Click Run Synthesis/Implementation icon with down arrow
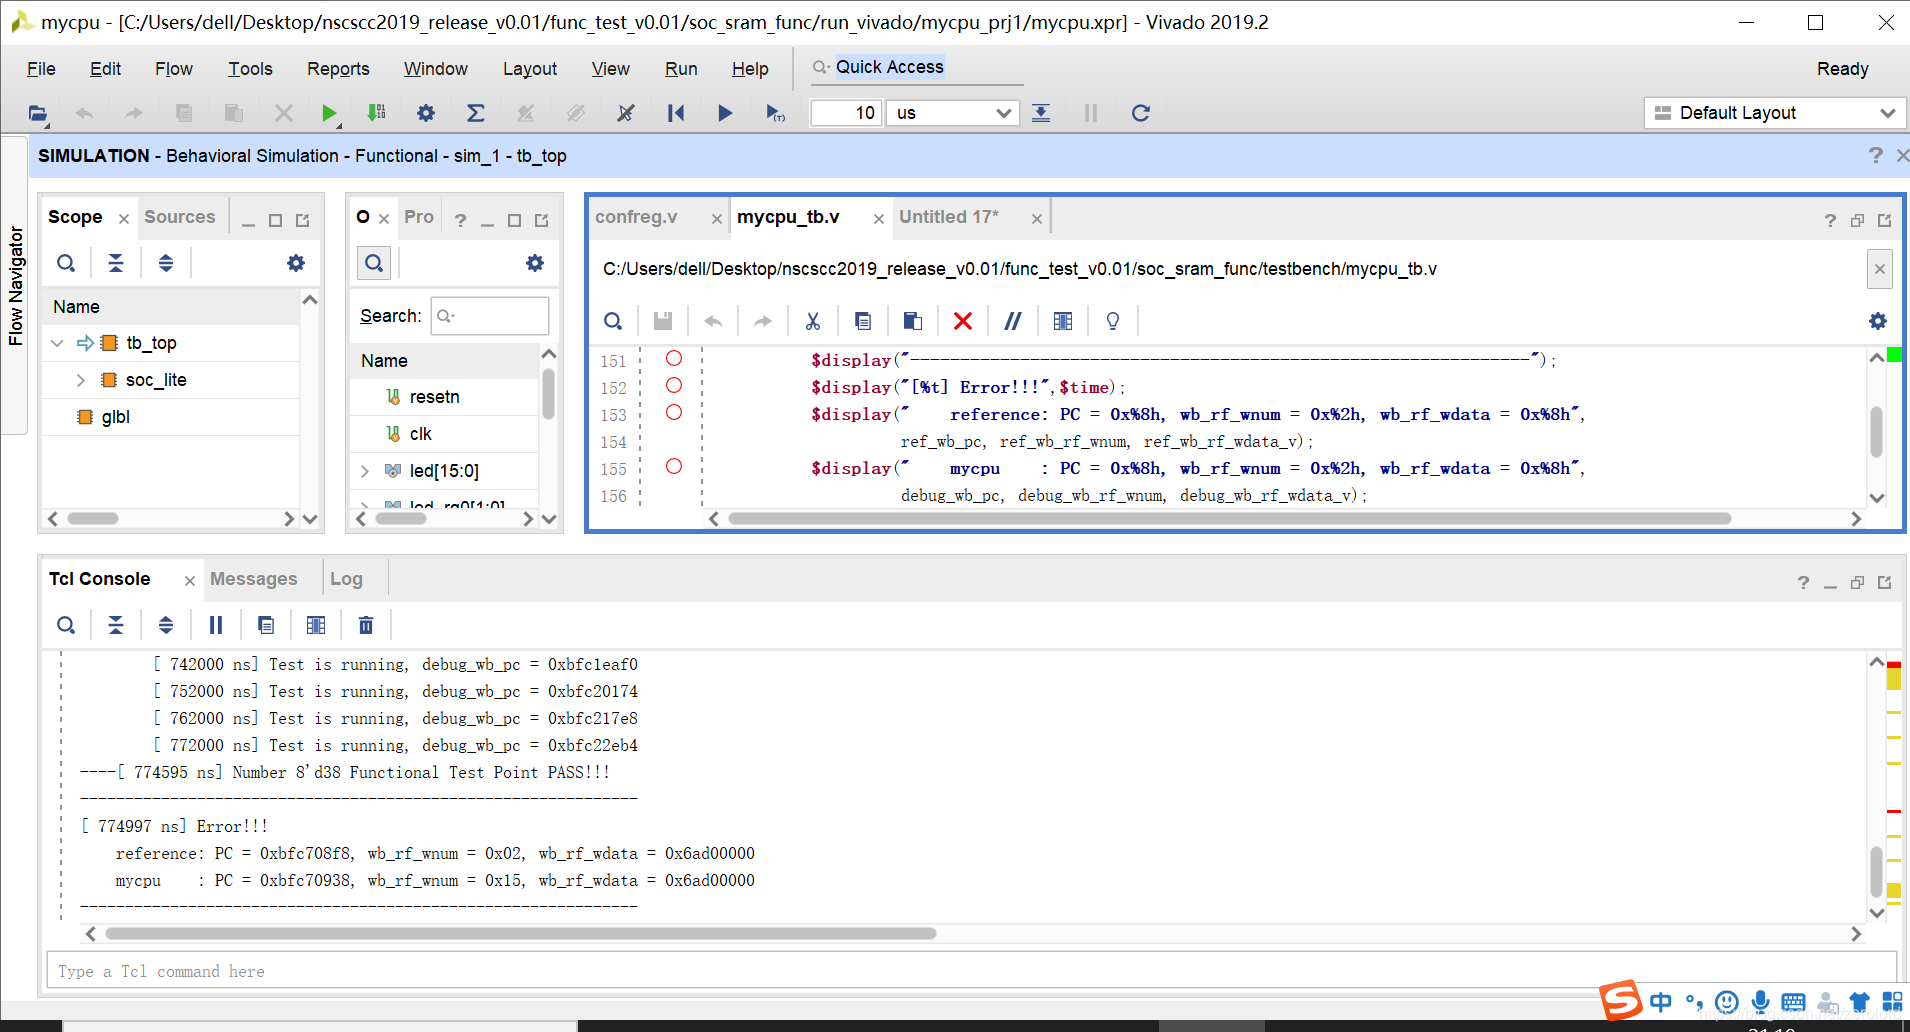Viewport: 1910px width, 1032px height. point(377,113)
